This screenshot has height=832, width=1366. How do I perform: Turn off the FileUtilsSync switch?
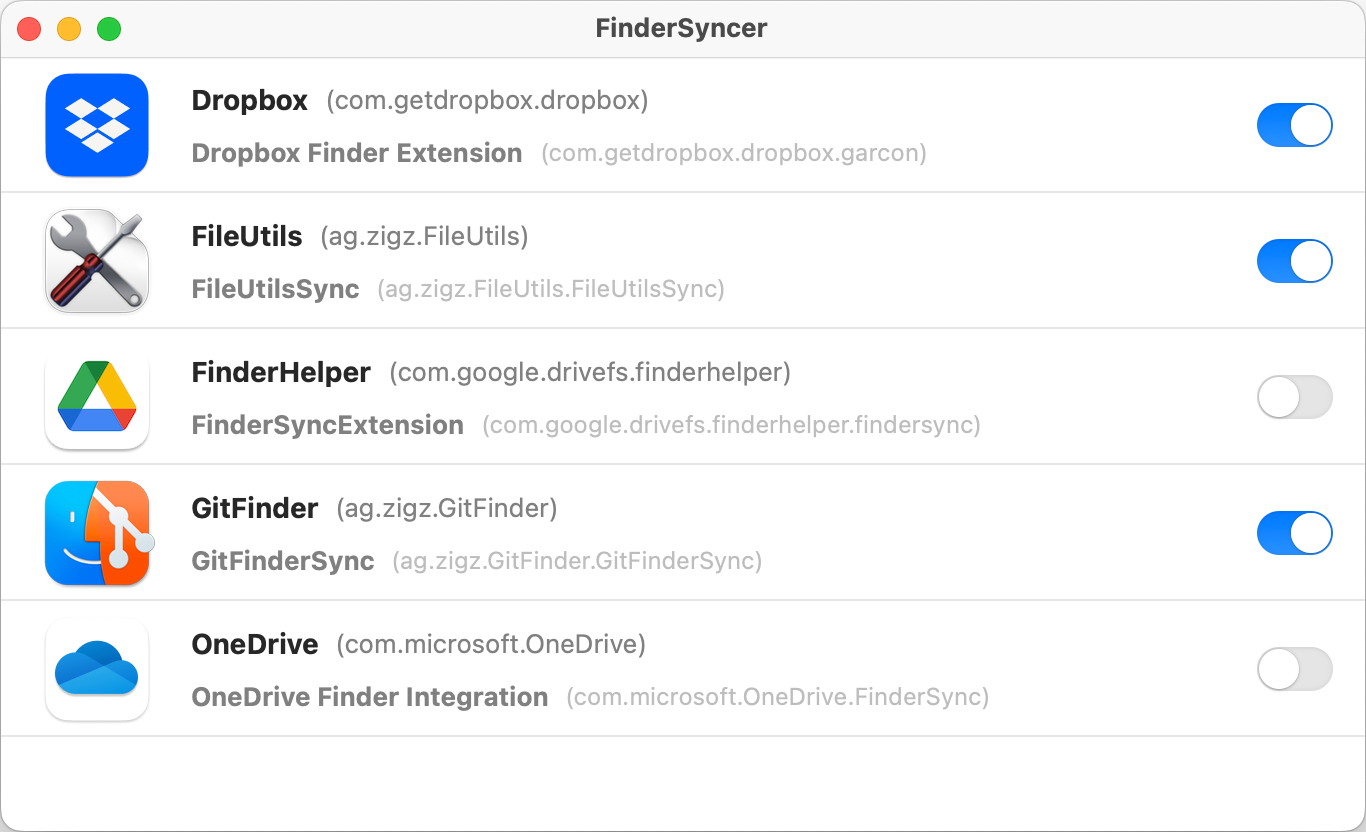1294,261
